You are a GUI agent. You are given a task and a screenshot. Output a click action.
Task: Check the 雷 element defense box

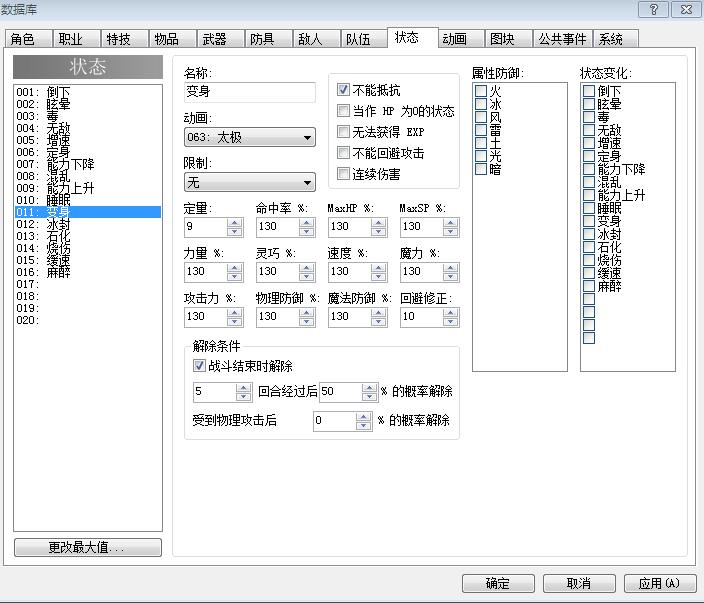(481, 130)
